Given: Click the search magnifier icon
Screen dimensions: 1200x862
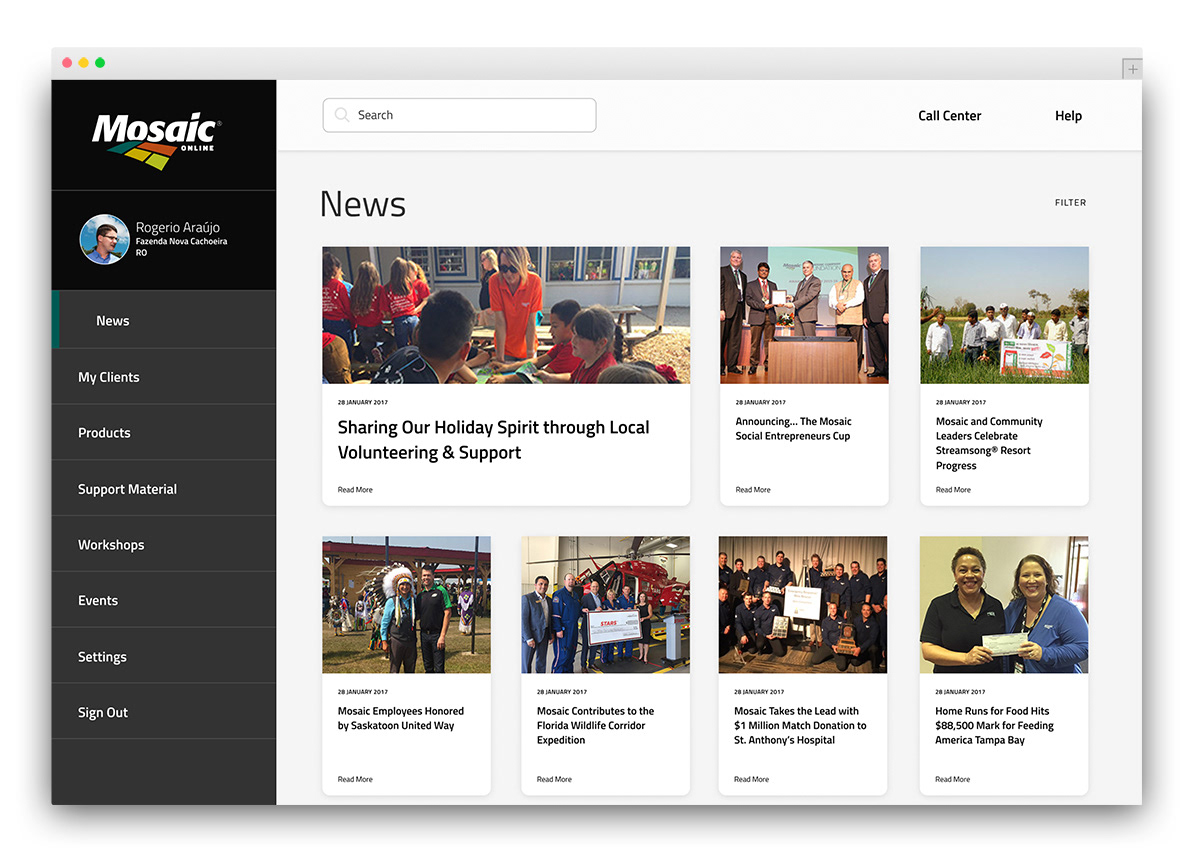Looking at the screenshot, I should [x=343, y=115].
